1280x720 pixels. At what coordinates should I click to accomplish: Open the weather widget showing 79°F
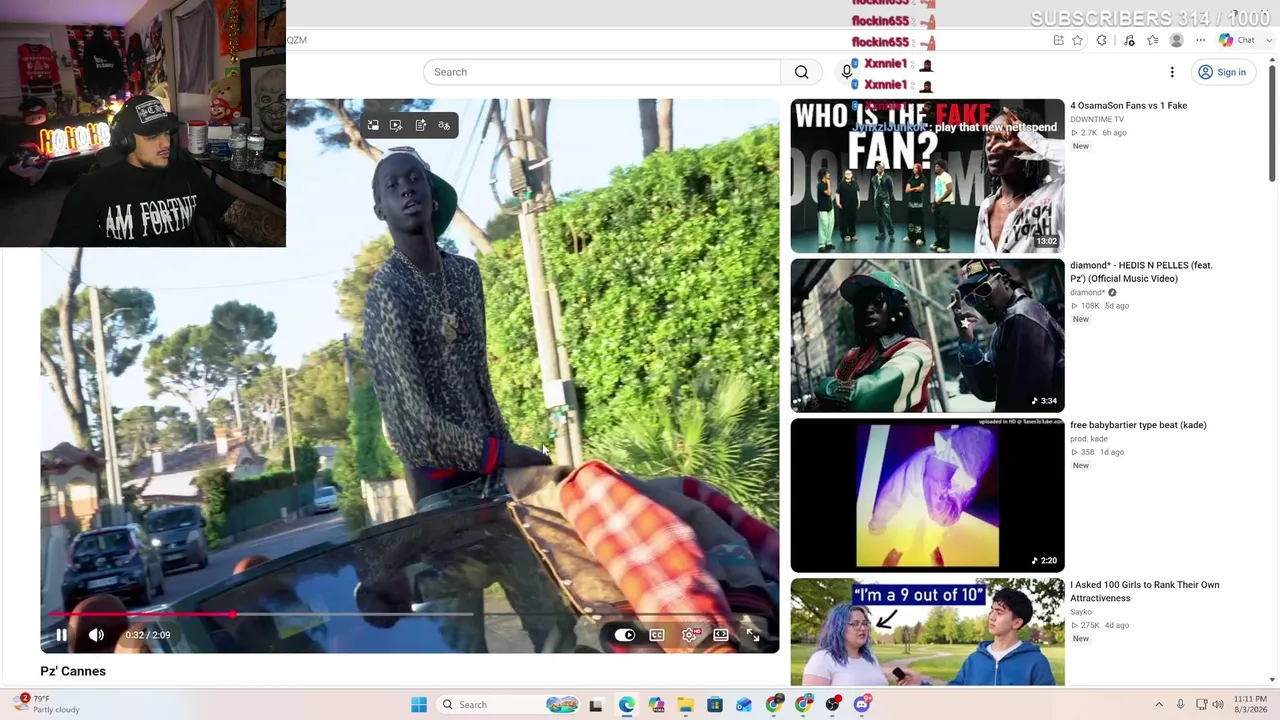(x=46, y=704)
